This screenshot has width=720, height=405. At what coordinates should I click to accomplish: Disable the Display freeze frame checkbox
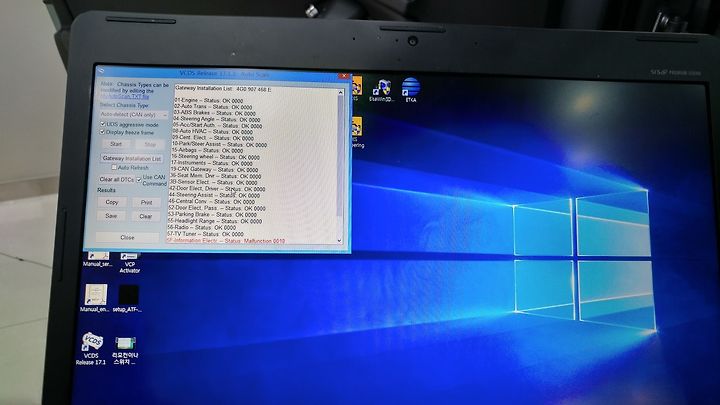tap(102, 132)
